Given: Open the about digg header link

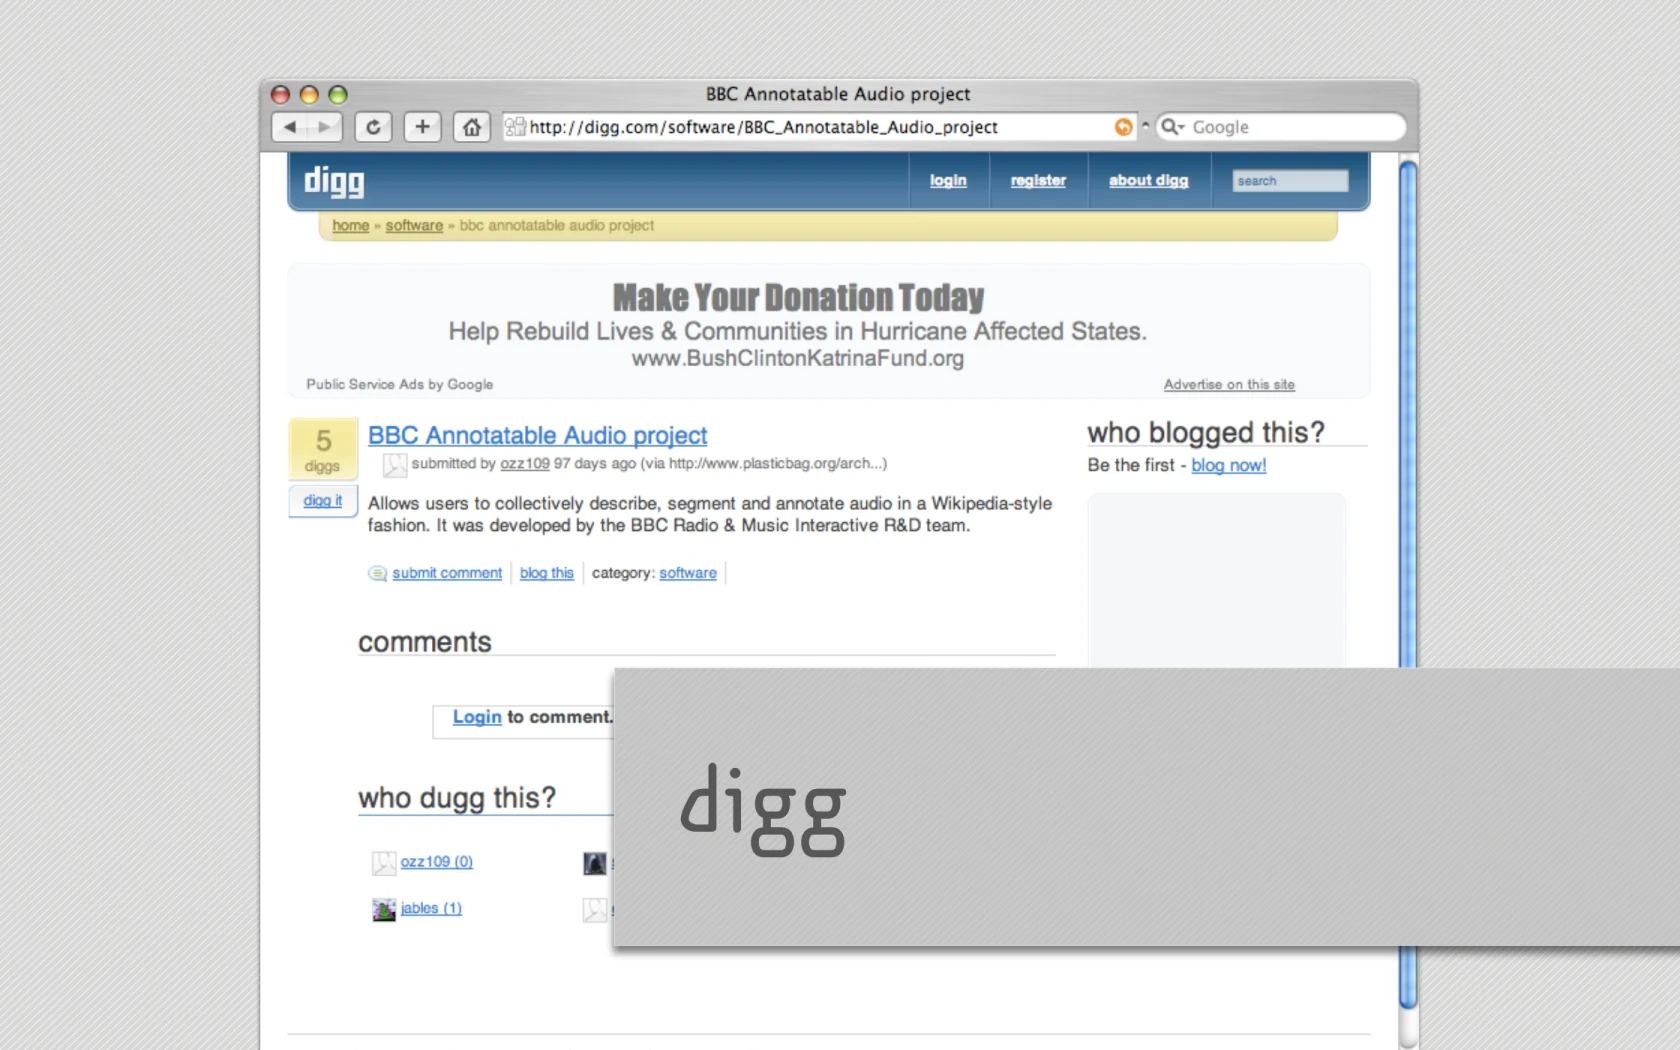Looking at the screenshot, I should [1148, 181].
